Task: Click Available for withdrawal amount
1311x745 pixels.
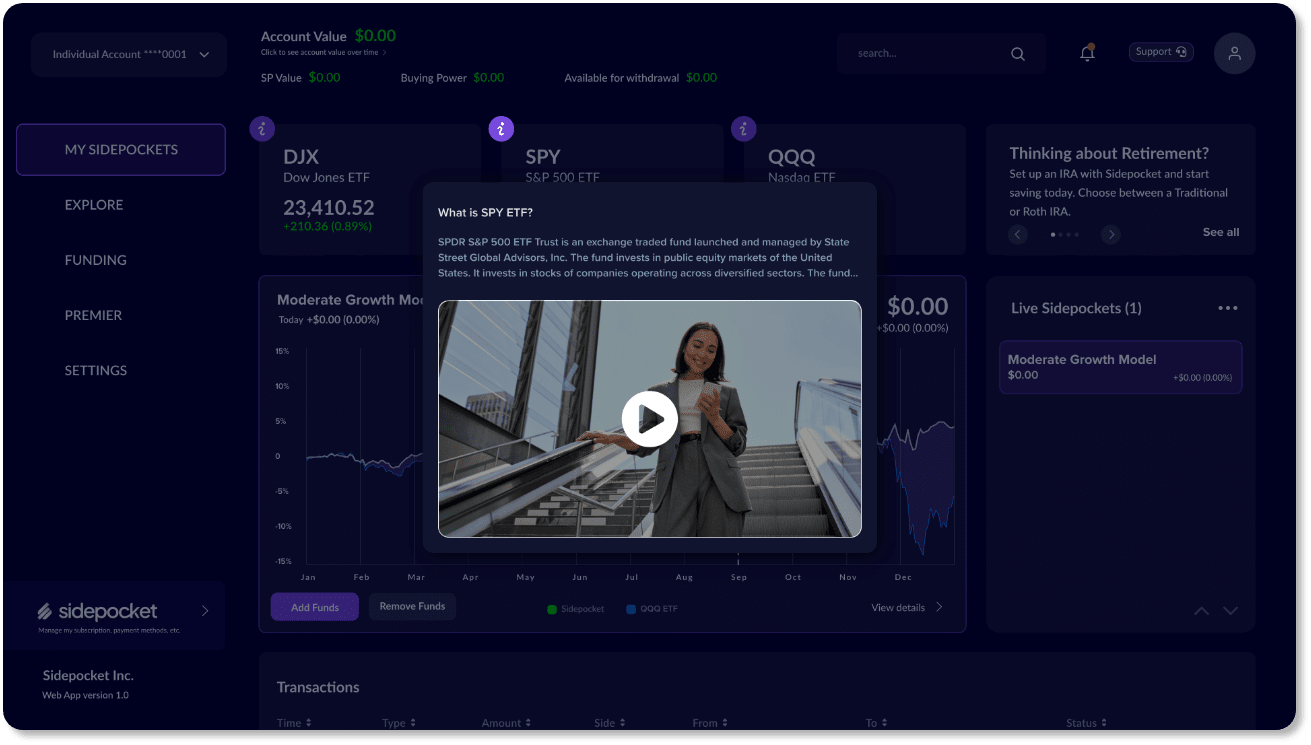Action: (x=701, y=77)
